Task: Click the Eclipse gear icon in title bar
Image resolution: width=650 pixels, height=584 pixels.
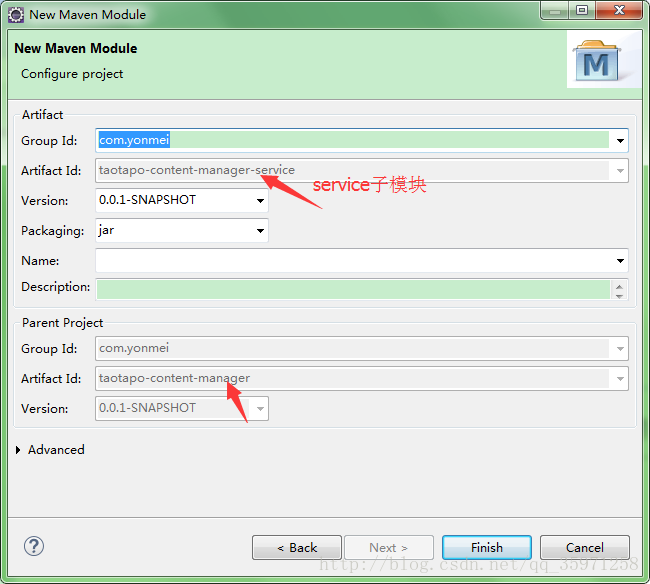Action: pyautogui.click(x=16, y=15)
